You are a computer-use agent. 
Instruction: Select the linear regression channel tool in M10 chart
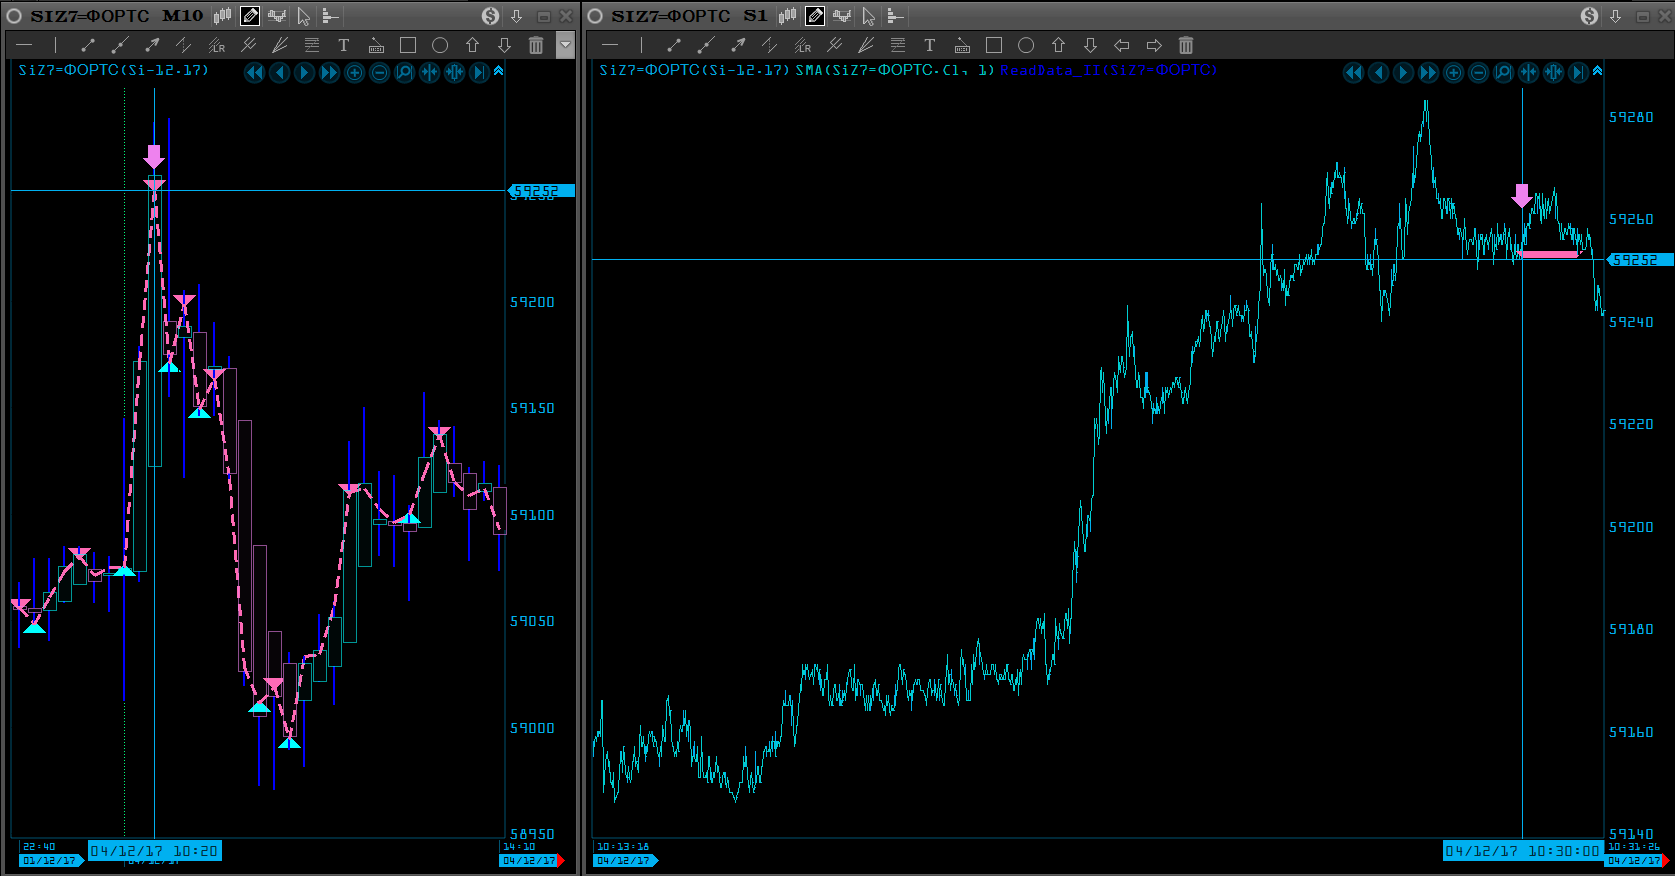(216, 45)
